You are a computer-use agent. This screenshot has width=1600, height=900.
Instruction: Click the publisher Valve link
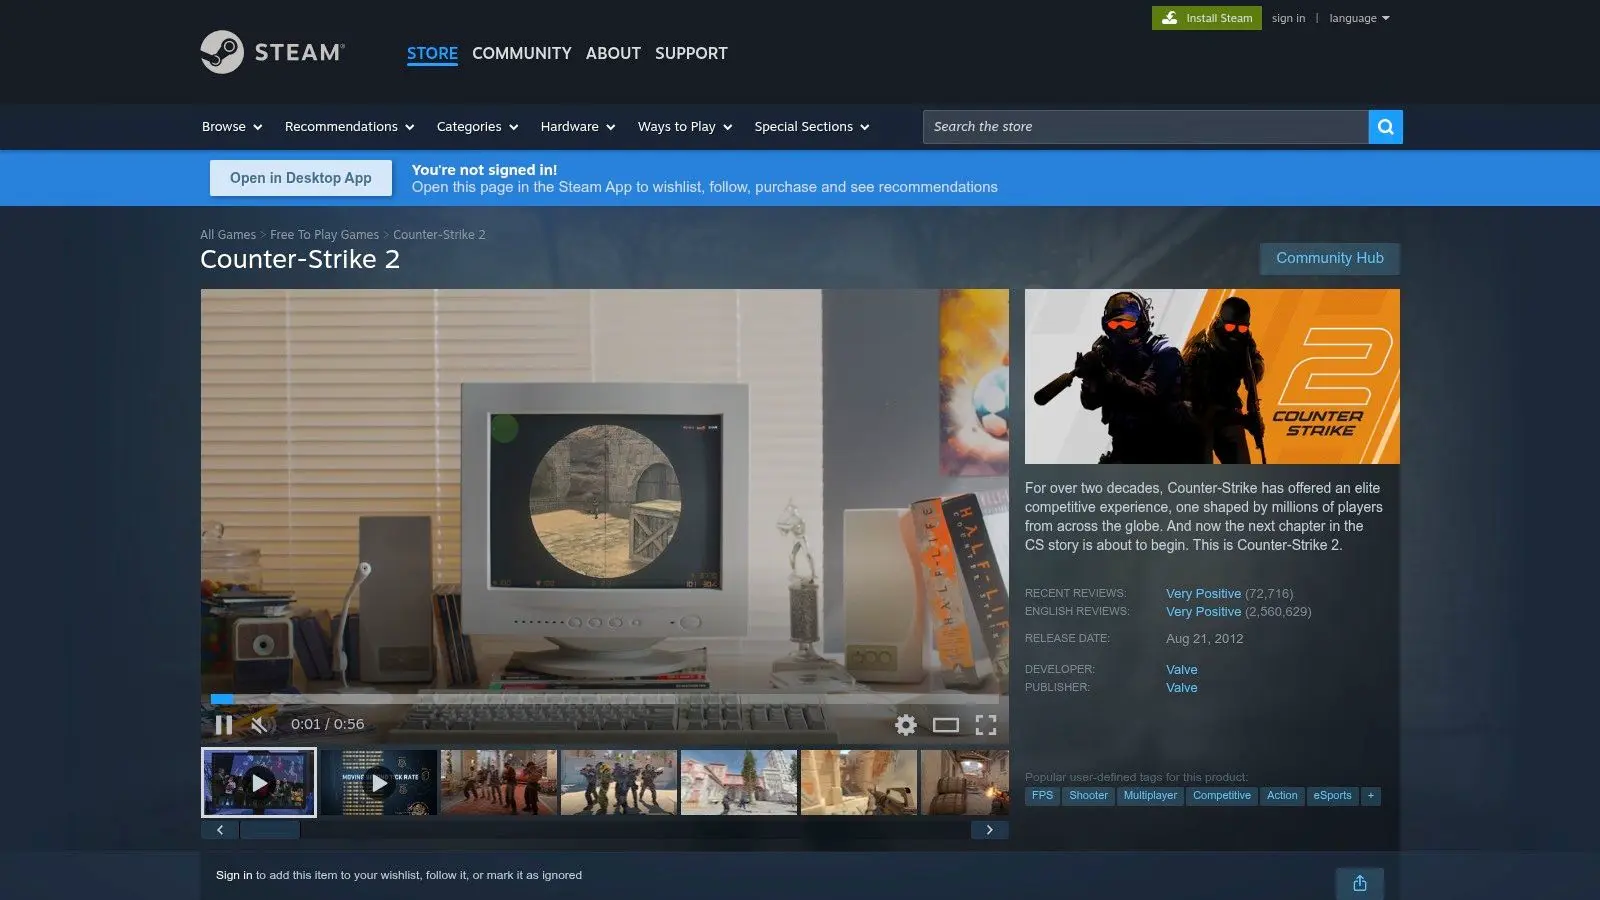(x=1181, y=688)
